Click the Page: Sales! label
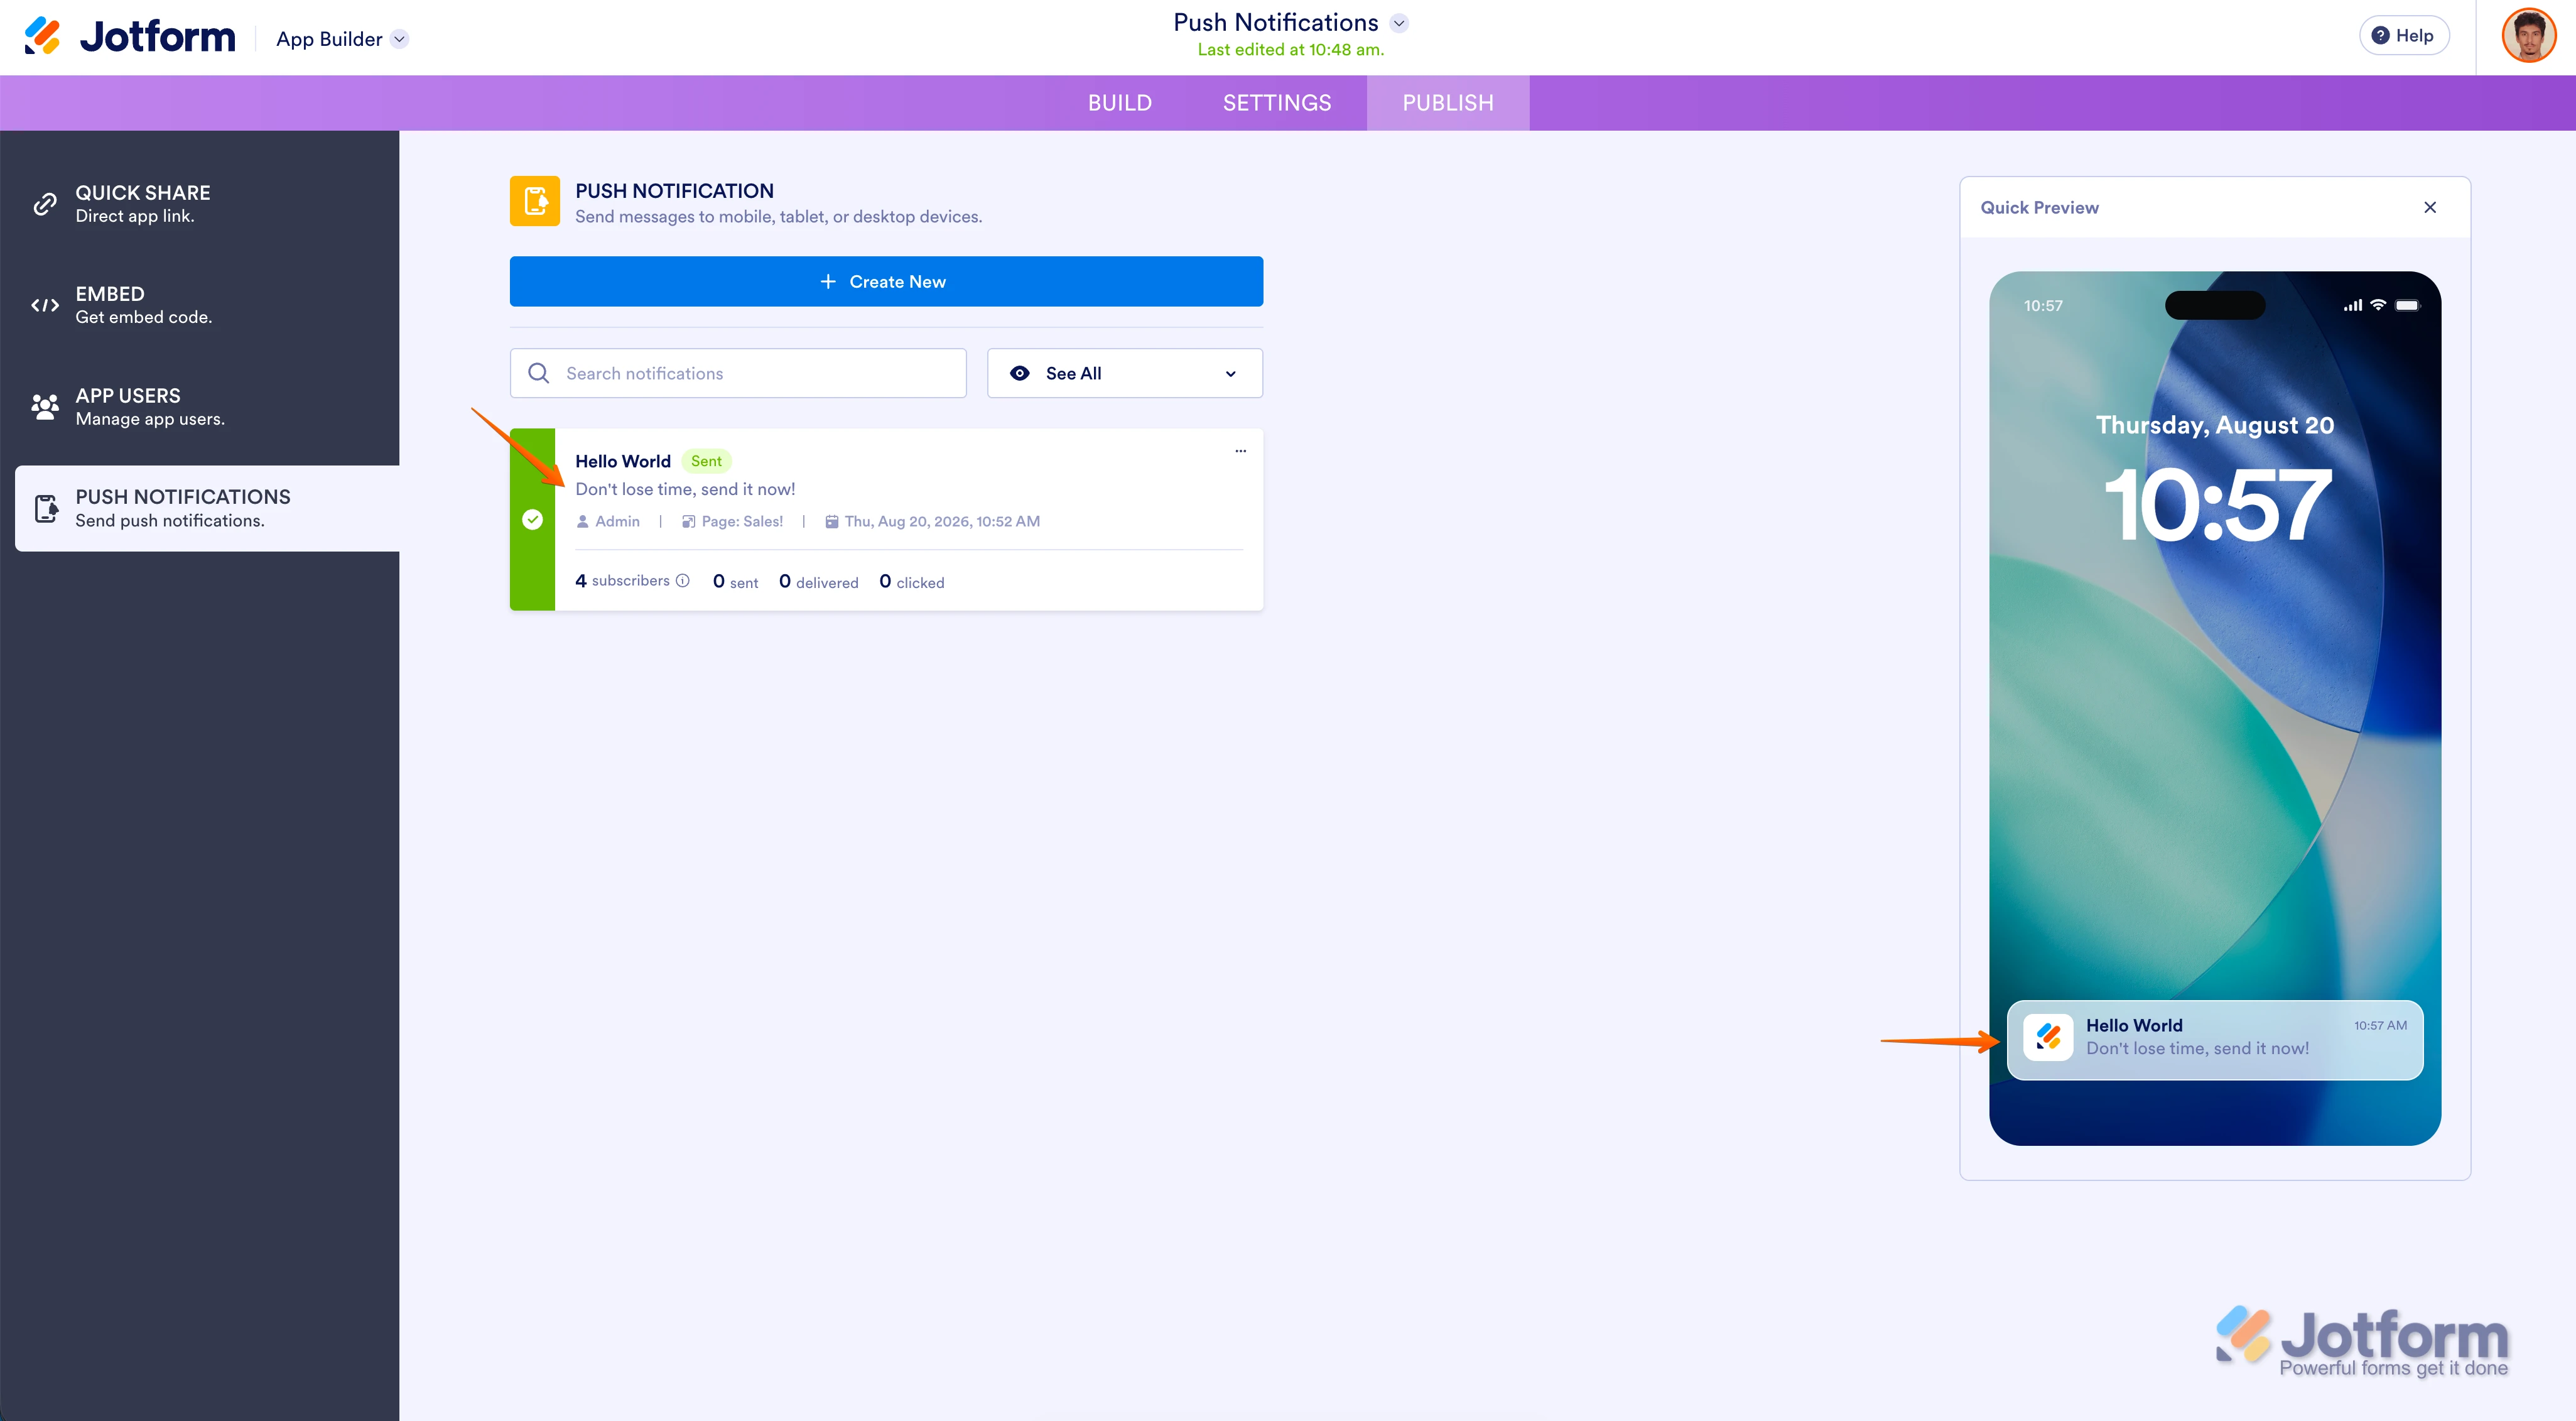2576x1421 pixels. pyautogui.click(x=742, y=521)
